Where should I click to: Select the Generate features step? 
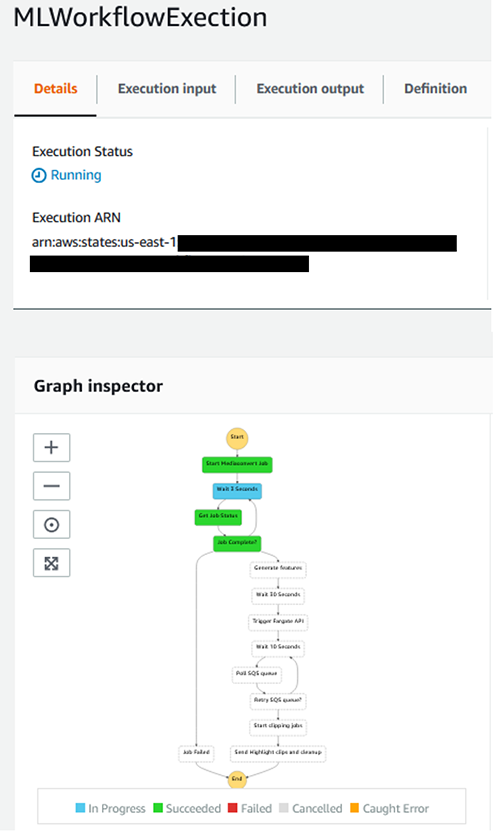[x=278, y=569]
